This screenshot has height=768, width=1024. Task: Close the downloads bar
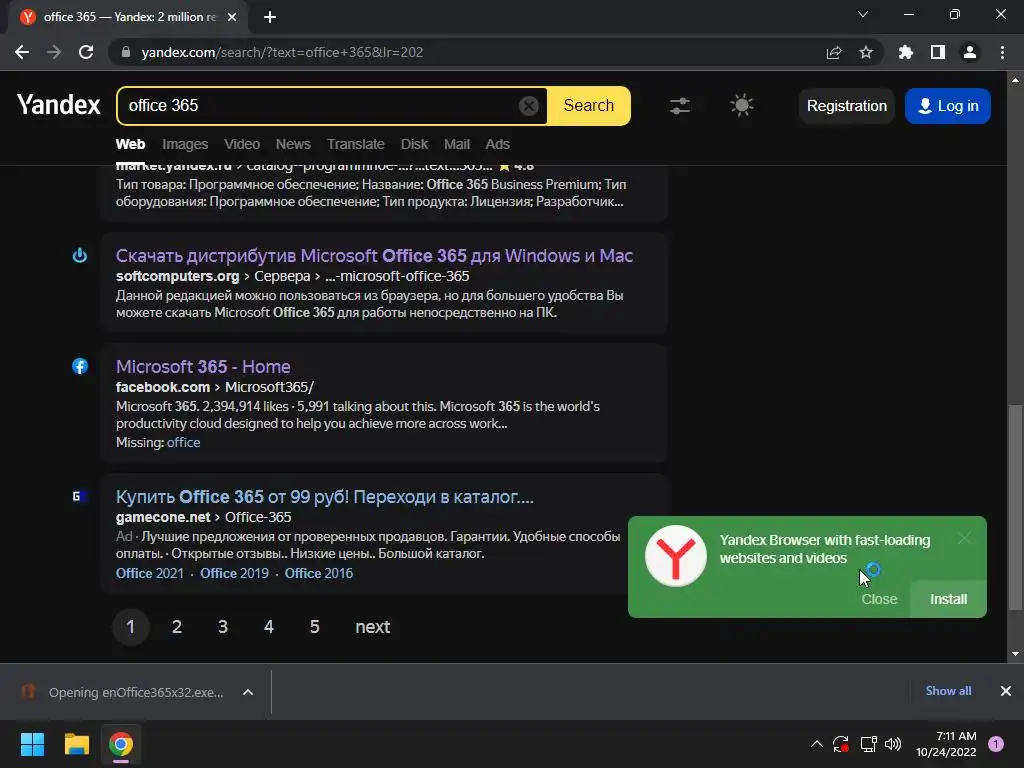point(1006,691)
